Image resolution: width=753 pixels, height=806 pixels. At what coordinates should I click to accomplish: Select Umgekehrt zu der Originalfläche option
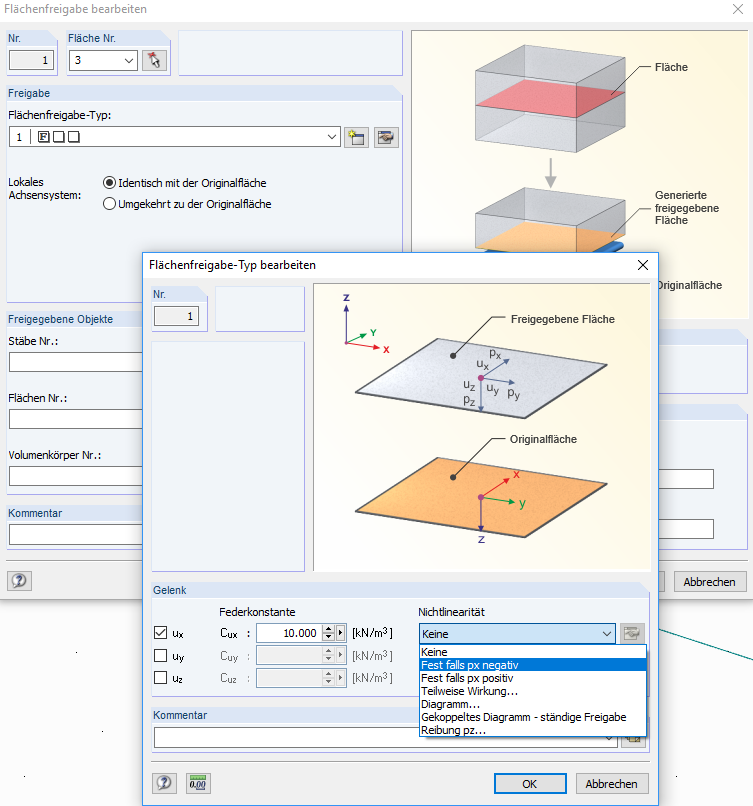click(x=109, y=204)
